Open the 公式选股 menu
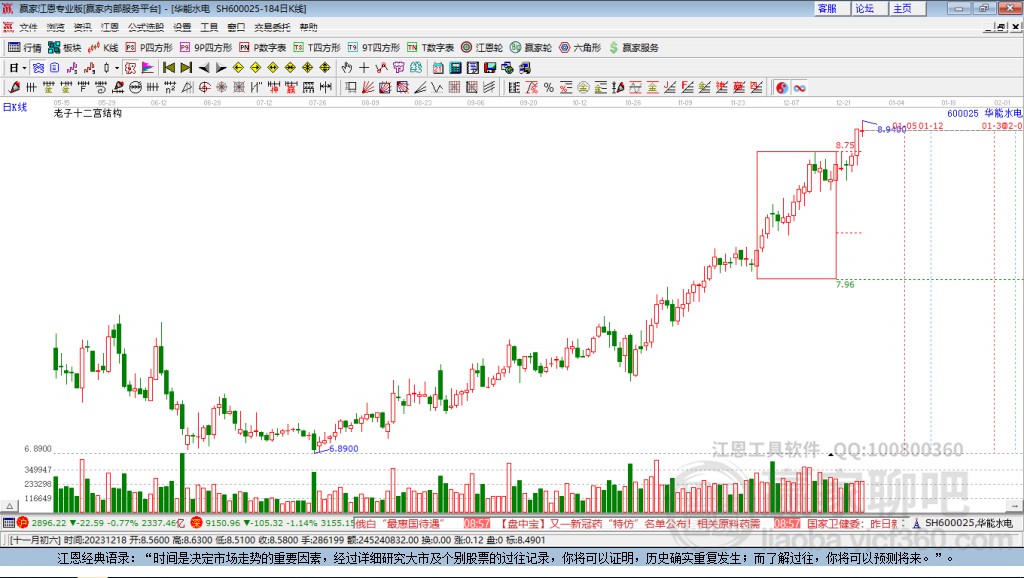 pos(145,27)
